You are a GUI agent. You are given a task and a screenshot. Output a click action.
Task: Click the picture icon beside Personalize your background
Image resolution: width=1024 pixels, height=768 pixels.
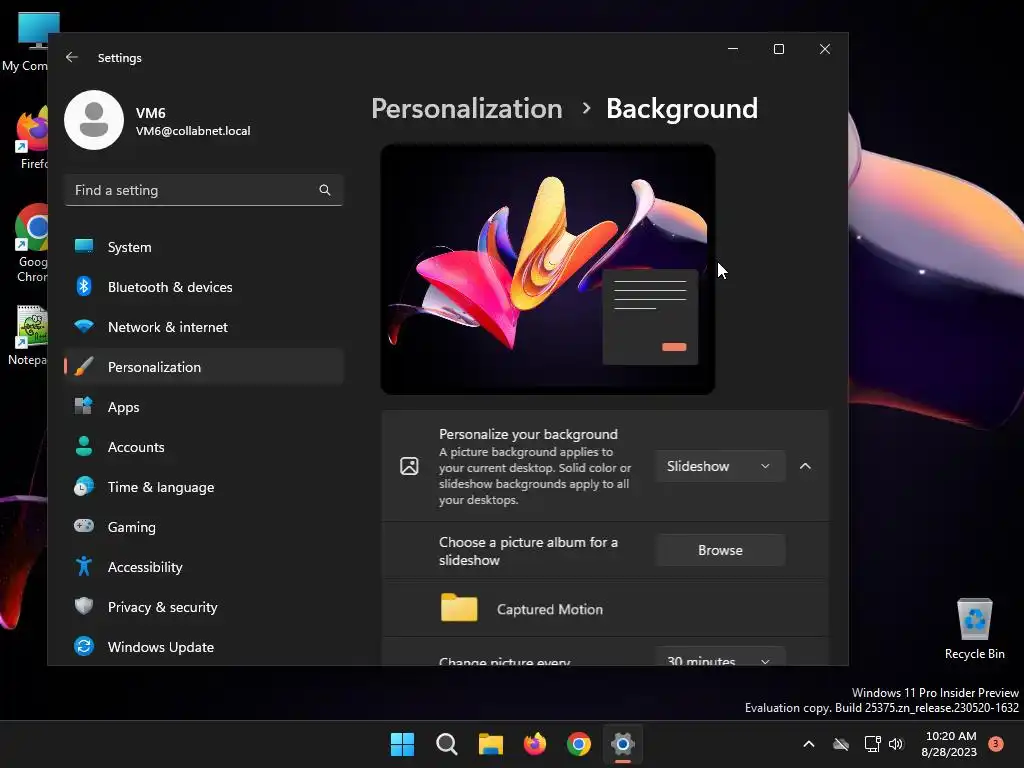409,466
